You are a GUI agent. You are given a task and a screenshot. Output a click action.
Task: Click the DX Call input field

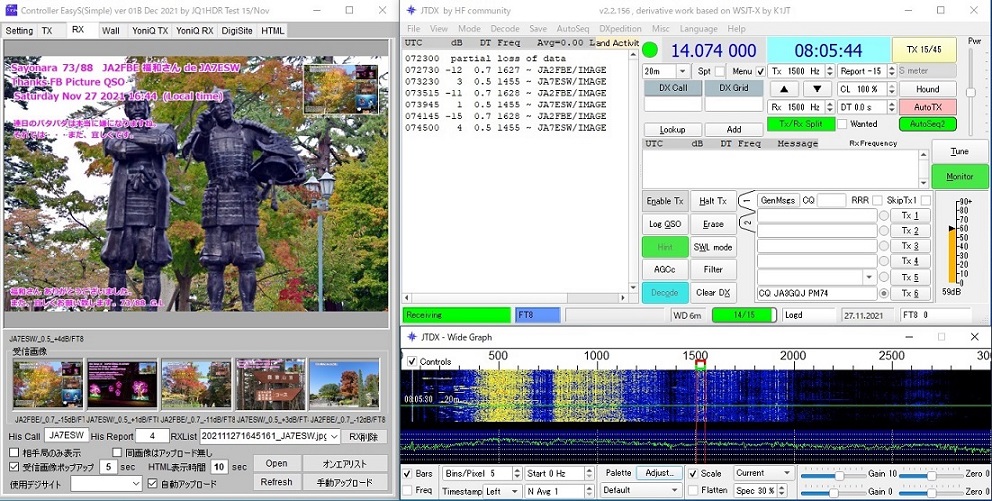coord(673,105)
